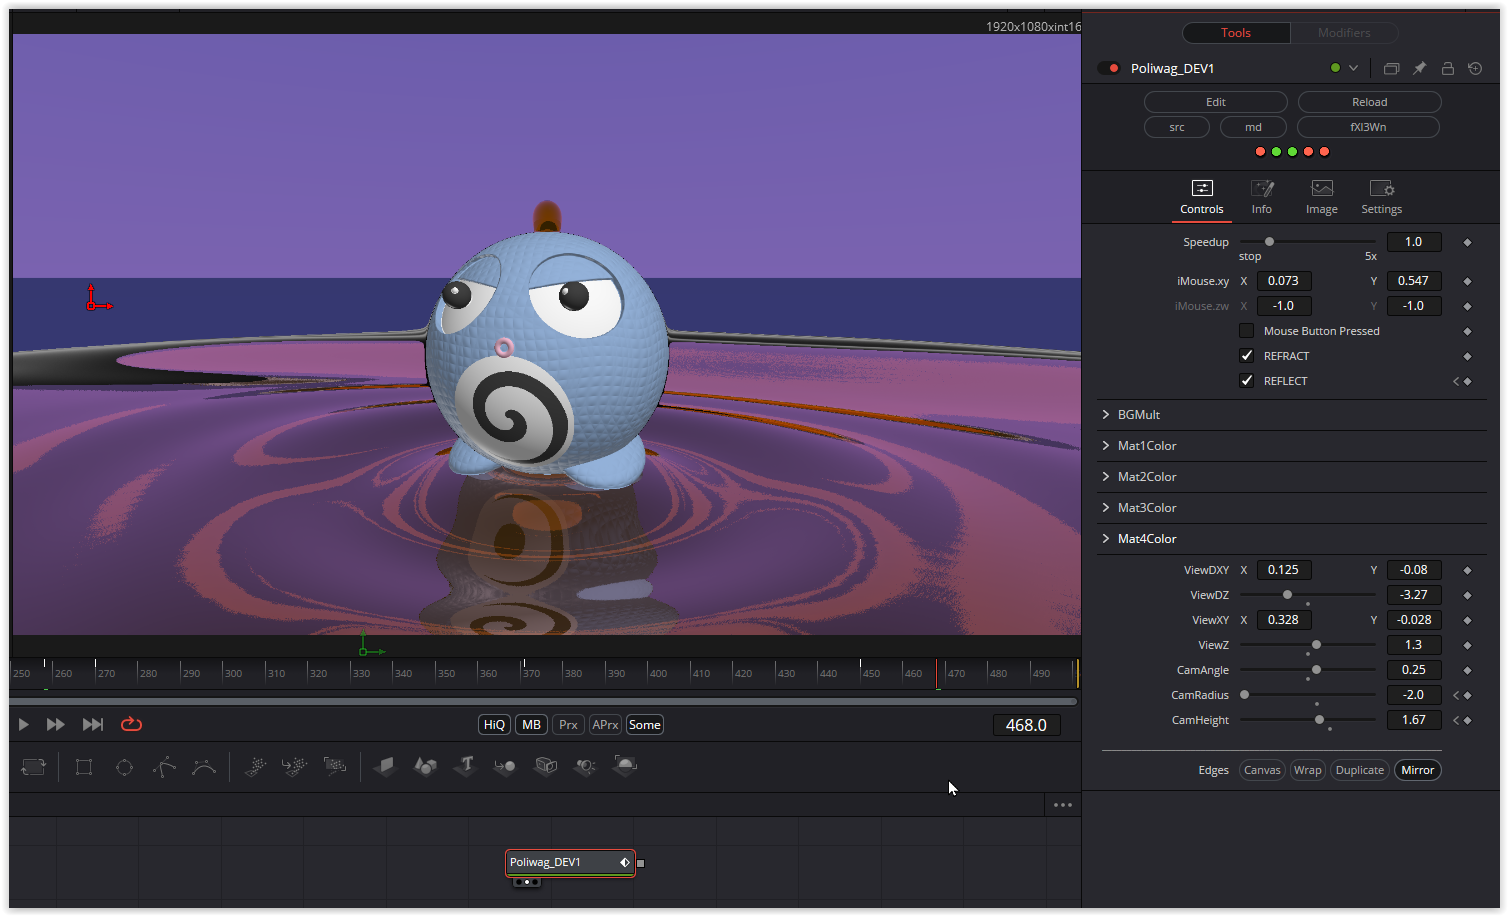This screenshot has height=916, width=1508.
Task: Reset the tool with the reset icon
Action: [1475, 69]
